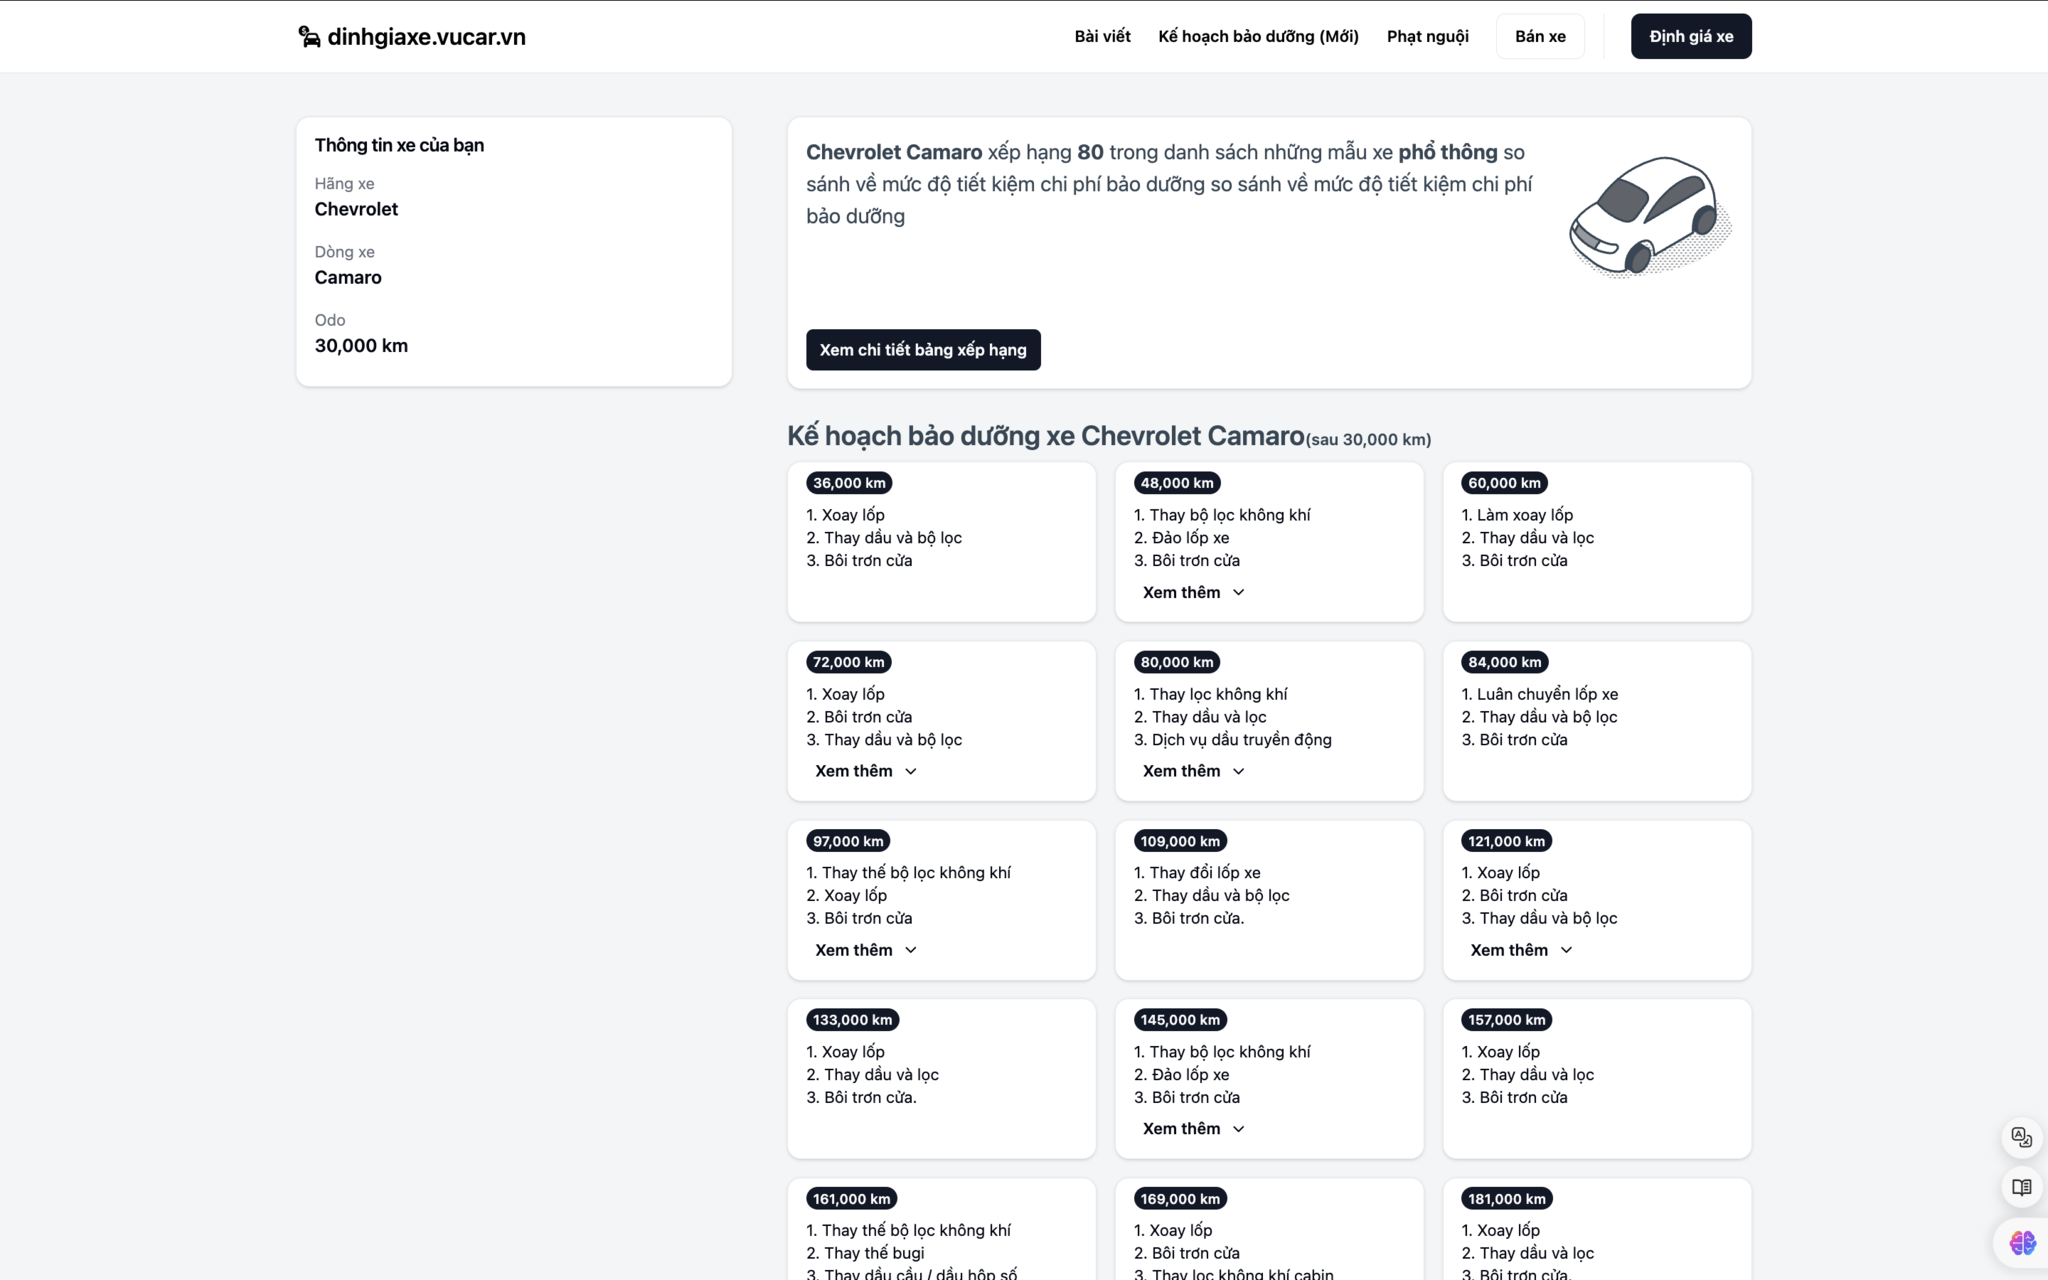Image resolution: width=2048 pixels, height=1280 pixels.
Task: Click the car logo icon beside dinhgiaxe.vucar.vn
Action: (x=309, y=37)
